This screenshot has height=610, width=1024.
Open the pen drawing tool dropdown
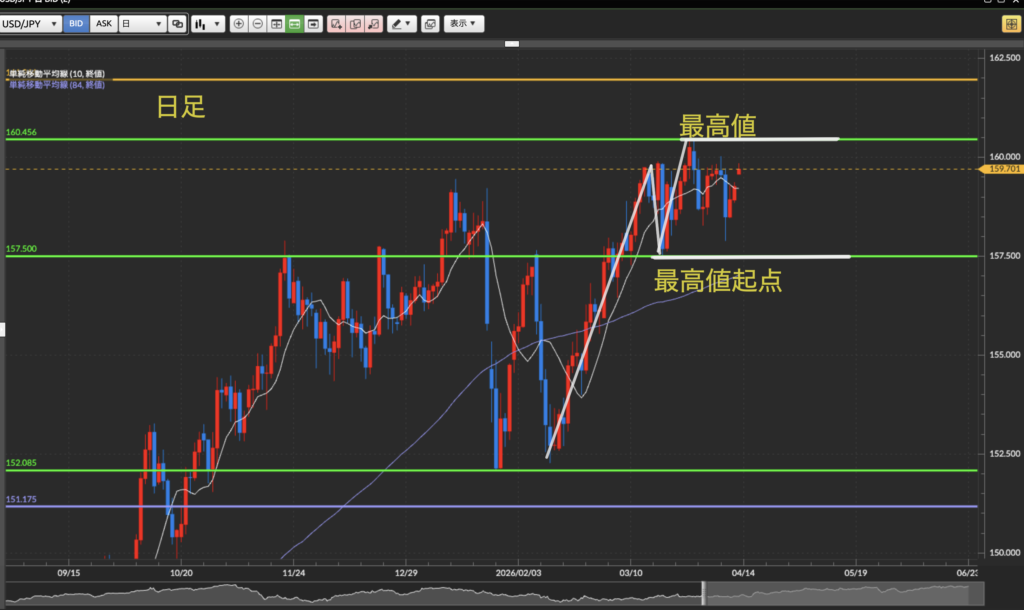point(401,23)
